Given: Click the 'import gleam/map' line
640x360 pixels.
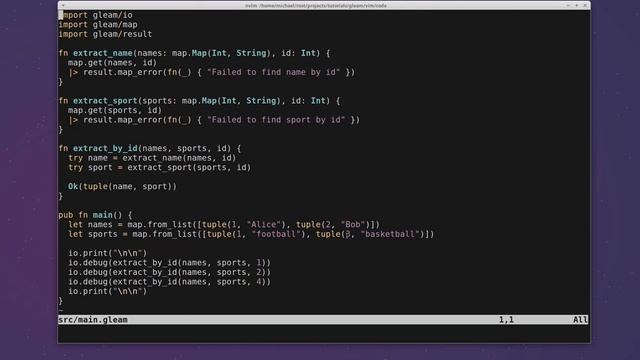Looking at the screenshot, I should pyautogui.click(x=98, y=24).
